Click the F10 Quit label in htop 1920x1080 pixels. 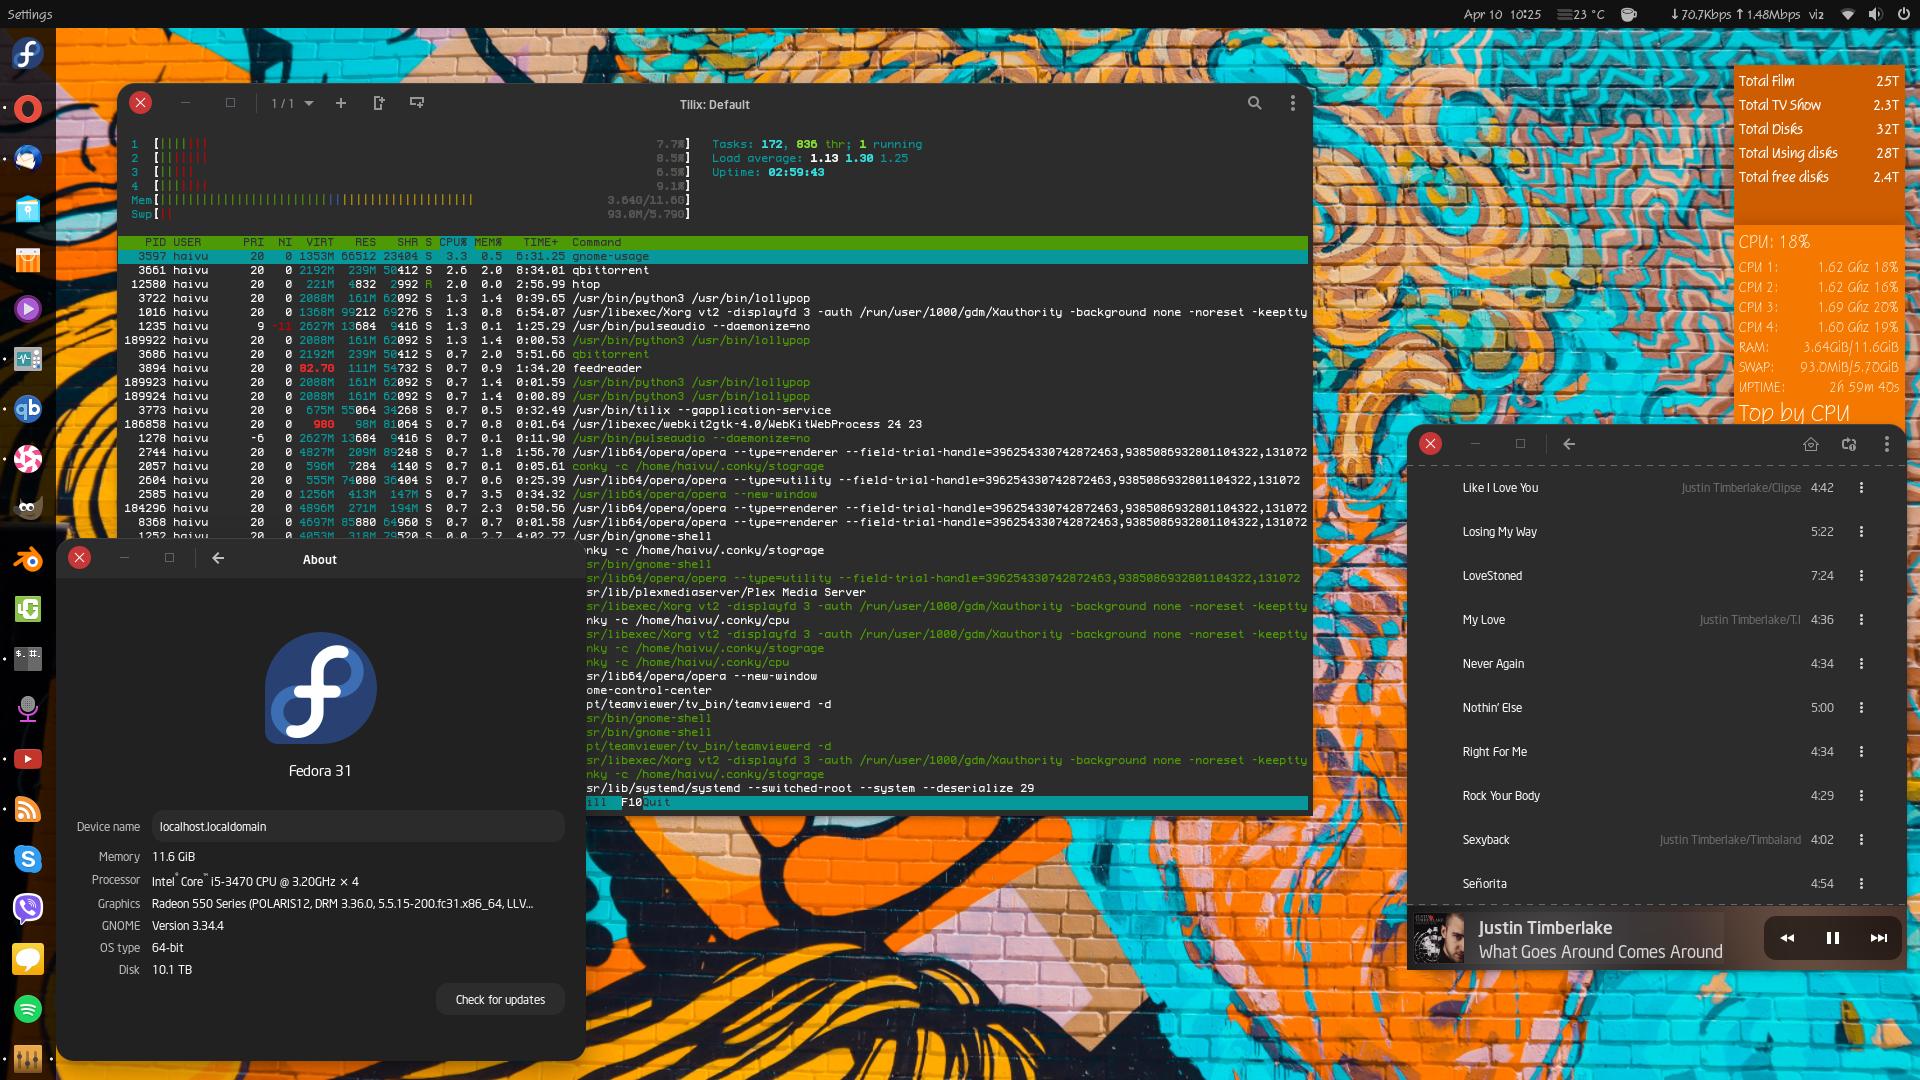click(x=646, y=802)
